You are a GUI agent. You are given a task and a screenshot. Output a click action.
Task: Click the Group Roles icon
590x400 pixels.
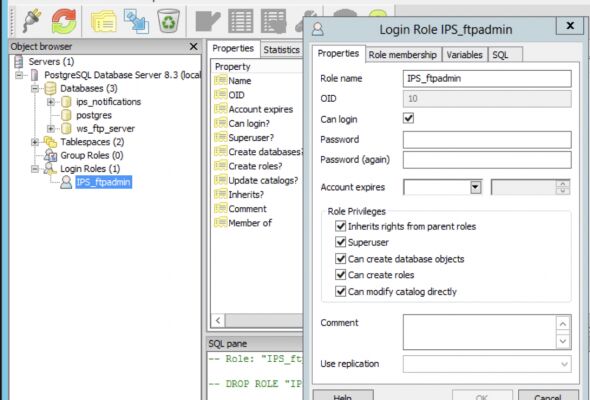click(x=50, y=155)
